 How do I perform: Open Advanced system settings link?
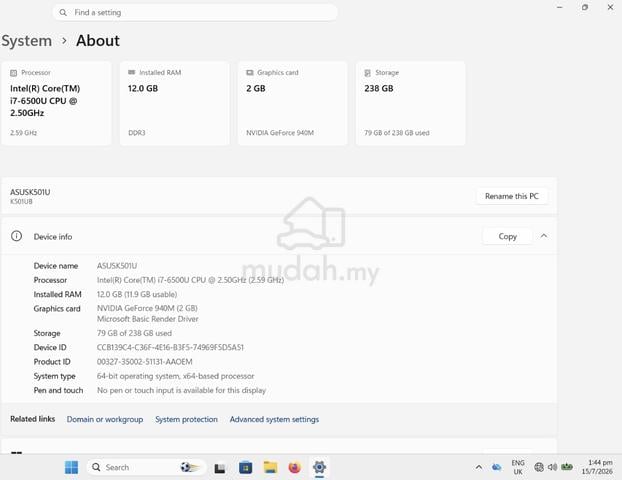click(274, 419)
